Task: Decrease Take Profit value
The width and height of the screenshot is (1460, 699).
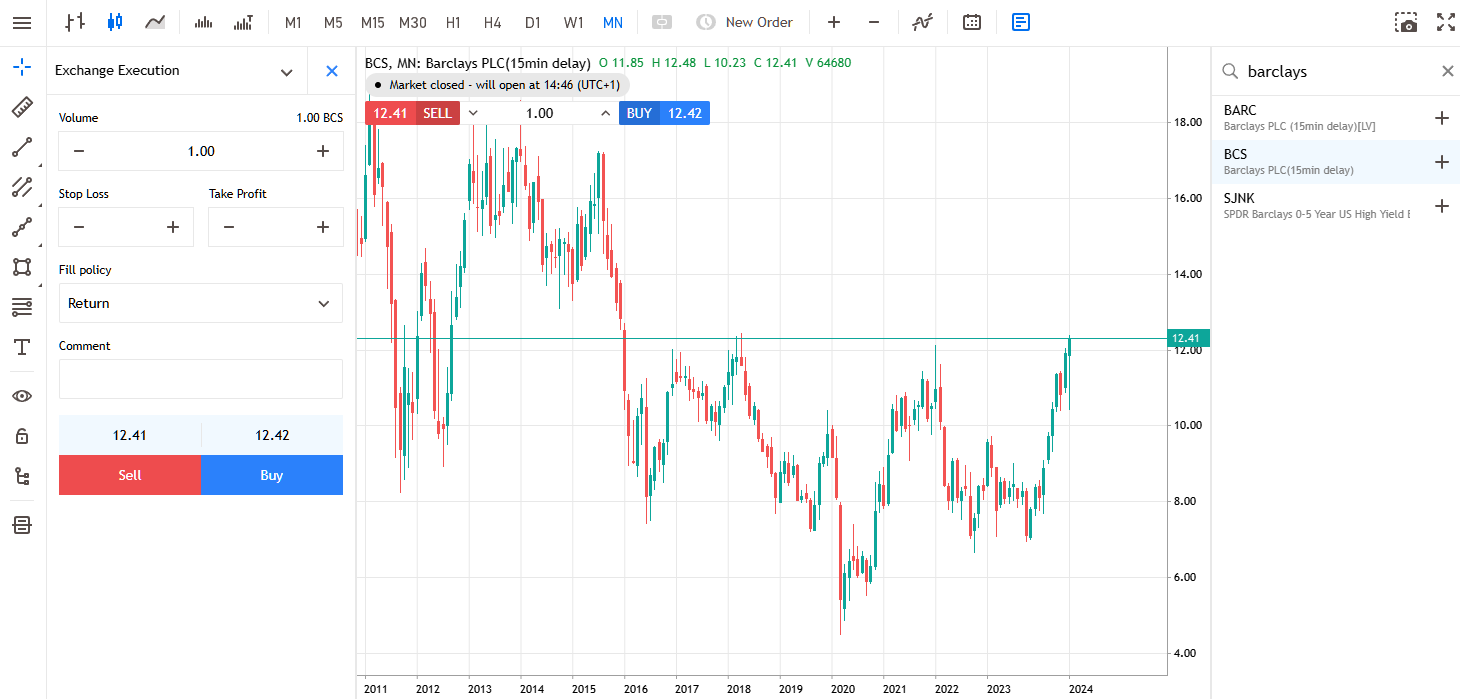Action: tap(229, 227)
